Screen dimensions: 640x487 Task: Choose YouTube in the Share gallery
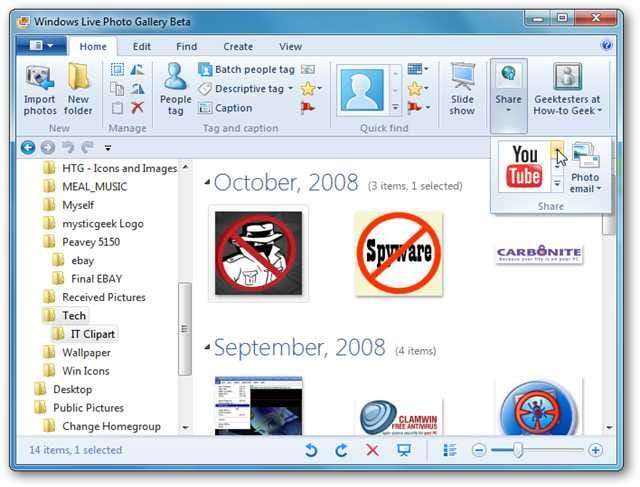coord(524,167)
